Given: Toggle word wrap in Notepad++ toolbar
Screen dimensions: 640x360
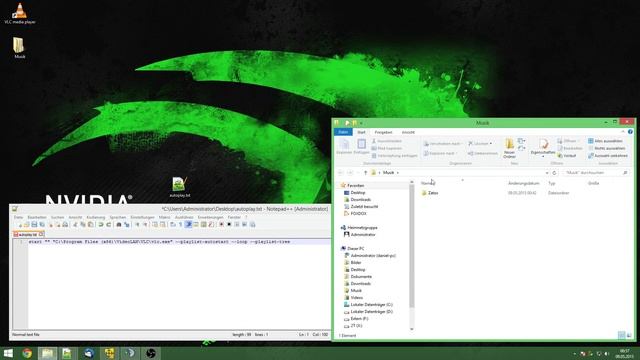Looking at the screenshot, I should 172,224.
